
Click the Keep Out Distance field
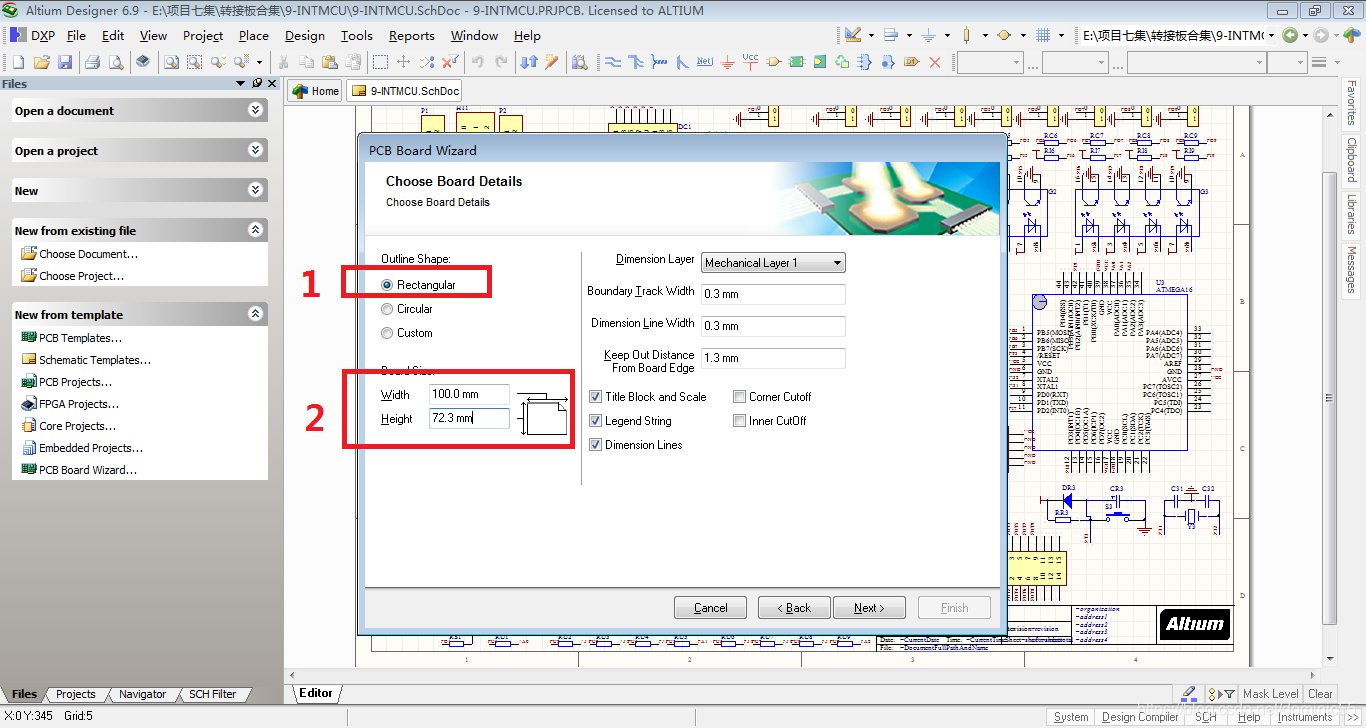tap(773, 358)
